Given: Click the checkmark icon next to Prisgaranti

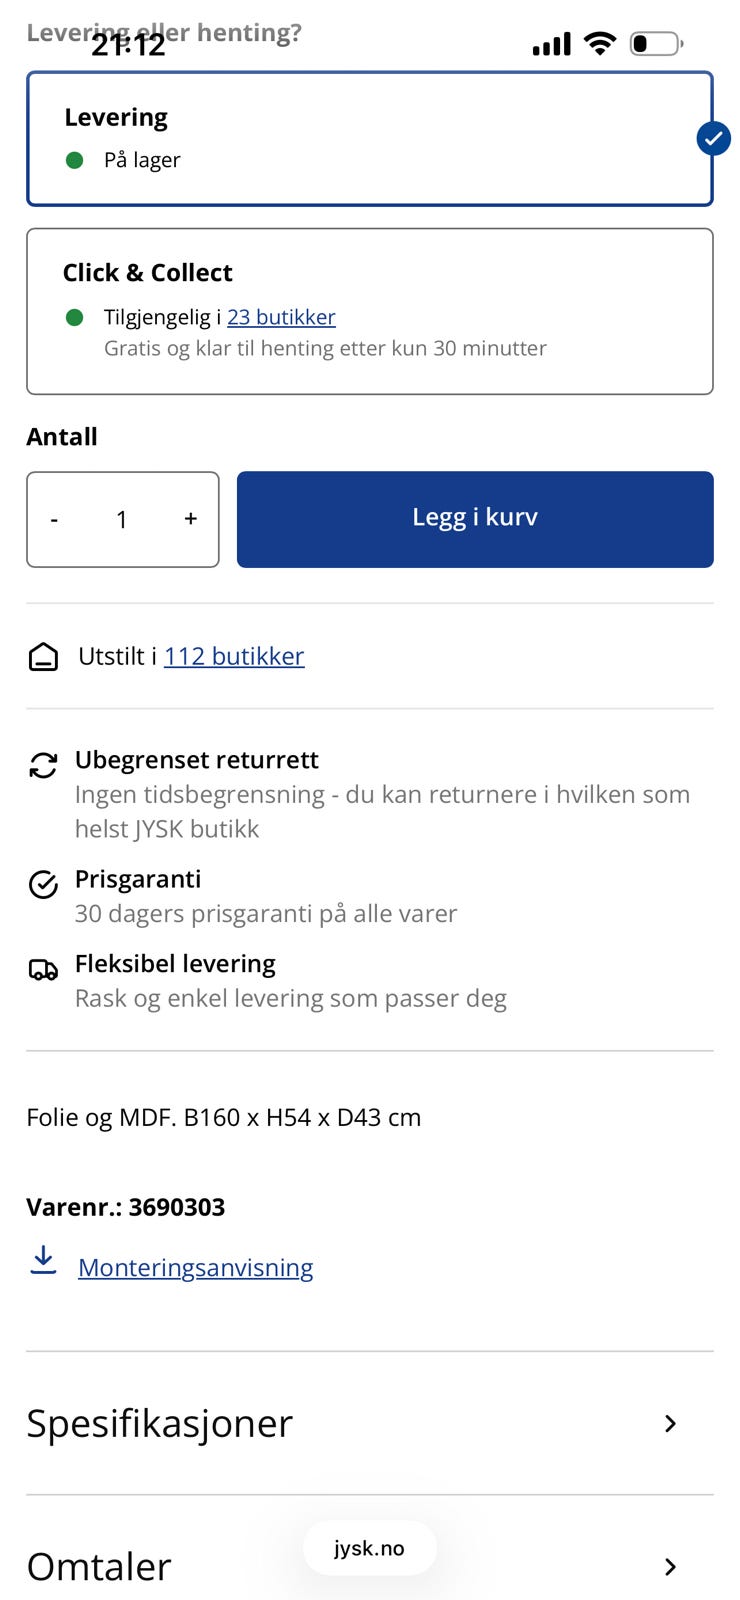Looking at the screenshot, I should coord(43,884).
